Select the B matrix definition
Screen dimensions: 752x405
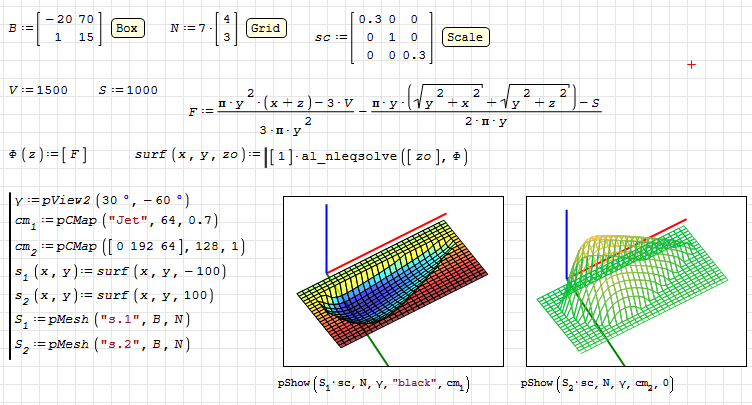pyautogui.click(x=54, y=28)
